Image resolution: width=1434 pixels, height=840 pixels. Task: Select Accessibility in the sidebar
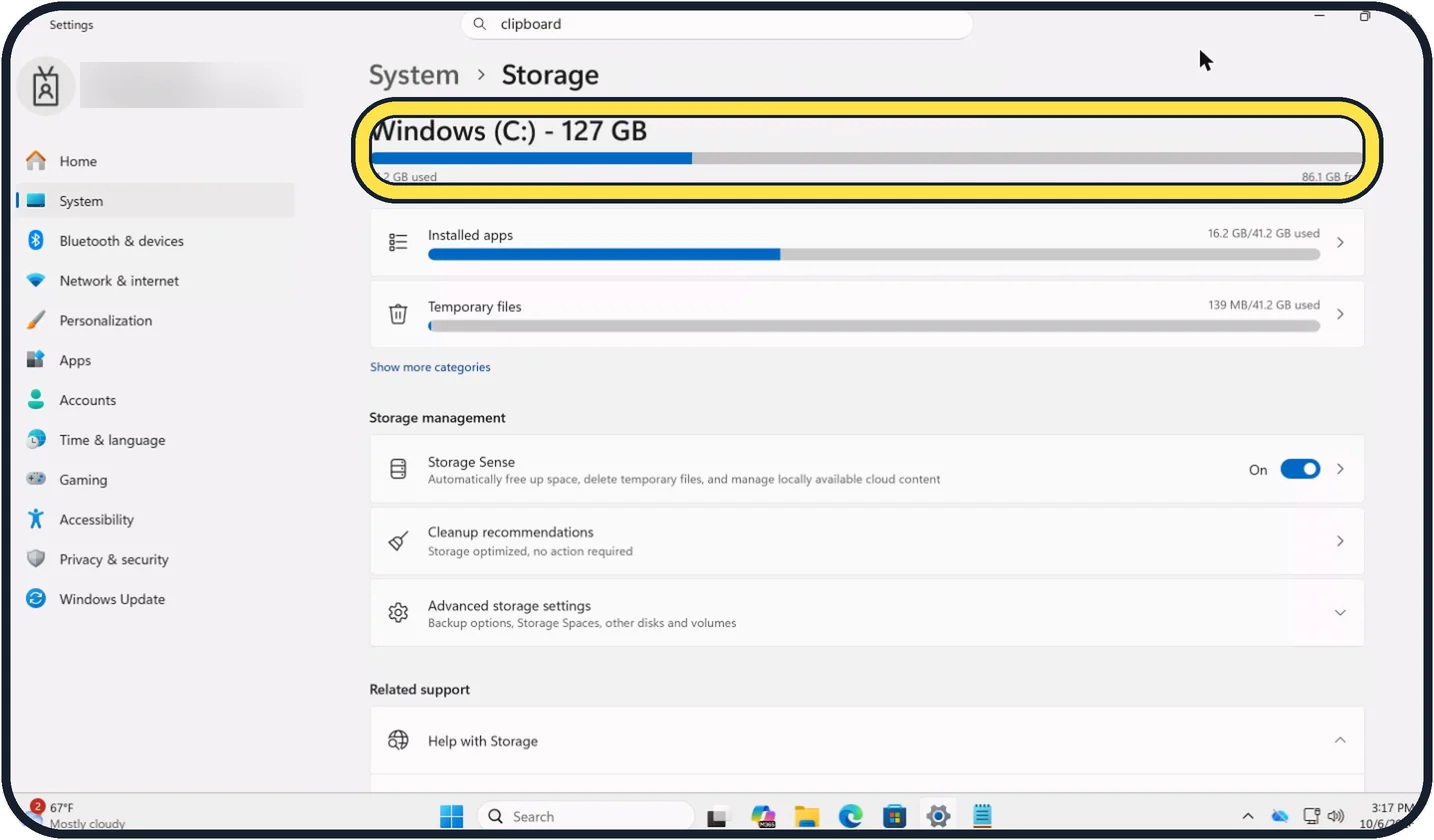[x=156, y=520]
